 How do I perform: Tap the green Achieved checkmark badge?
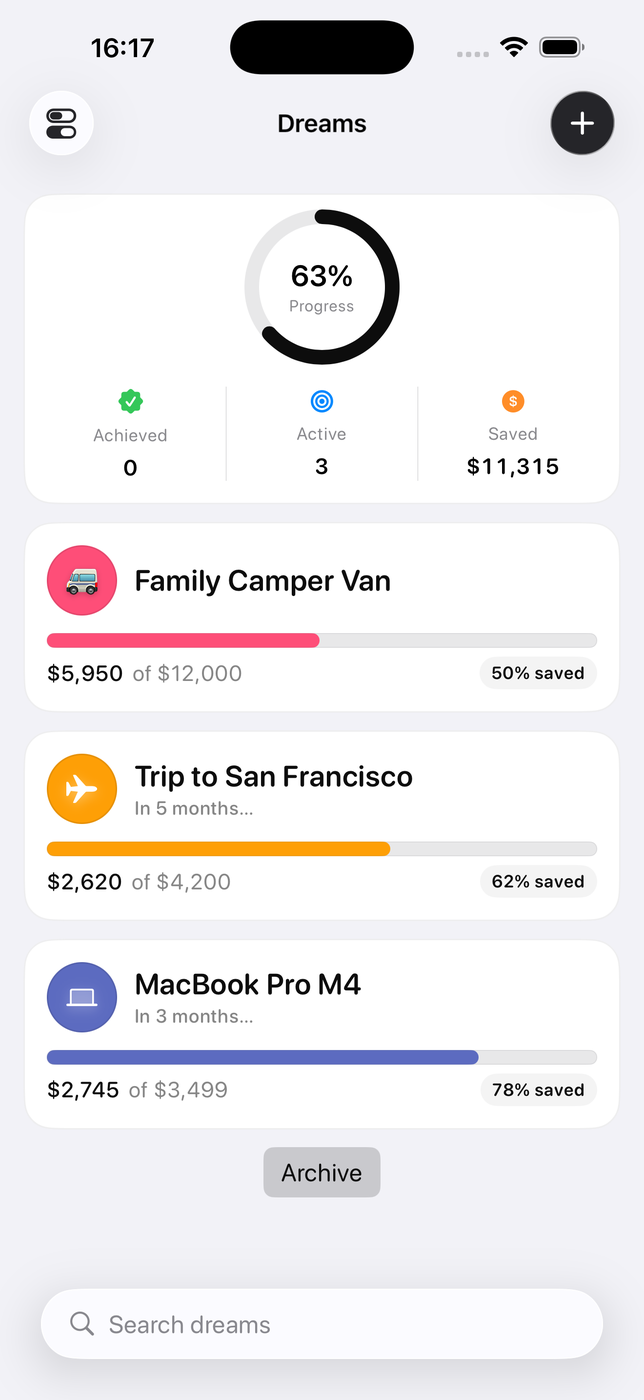pyautogui.click(x=130, y=401)
